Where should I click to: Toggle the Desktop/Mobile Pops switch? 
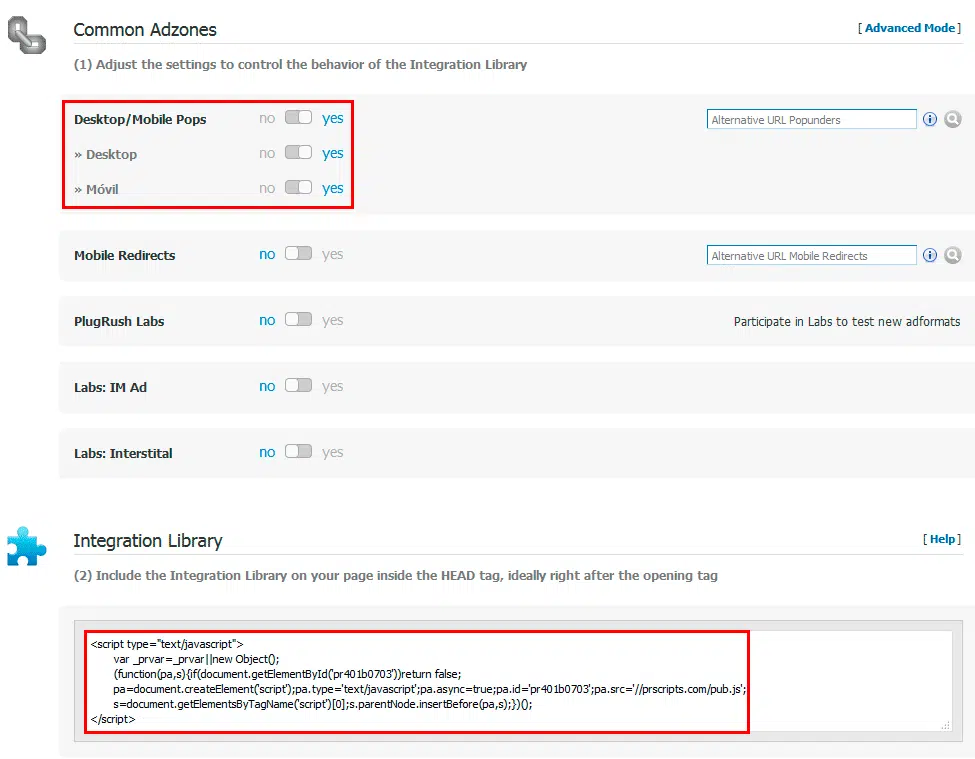tap(298, 117)
